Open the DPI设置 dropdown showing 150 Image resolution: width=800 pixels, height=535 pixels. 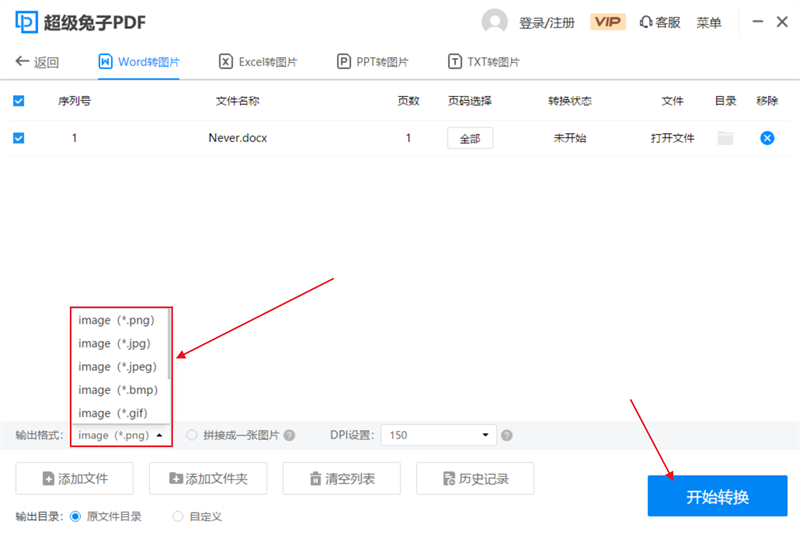(x=438, y=435)
